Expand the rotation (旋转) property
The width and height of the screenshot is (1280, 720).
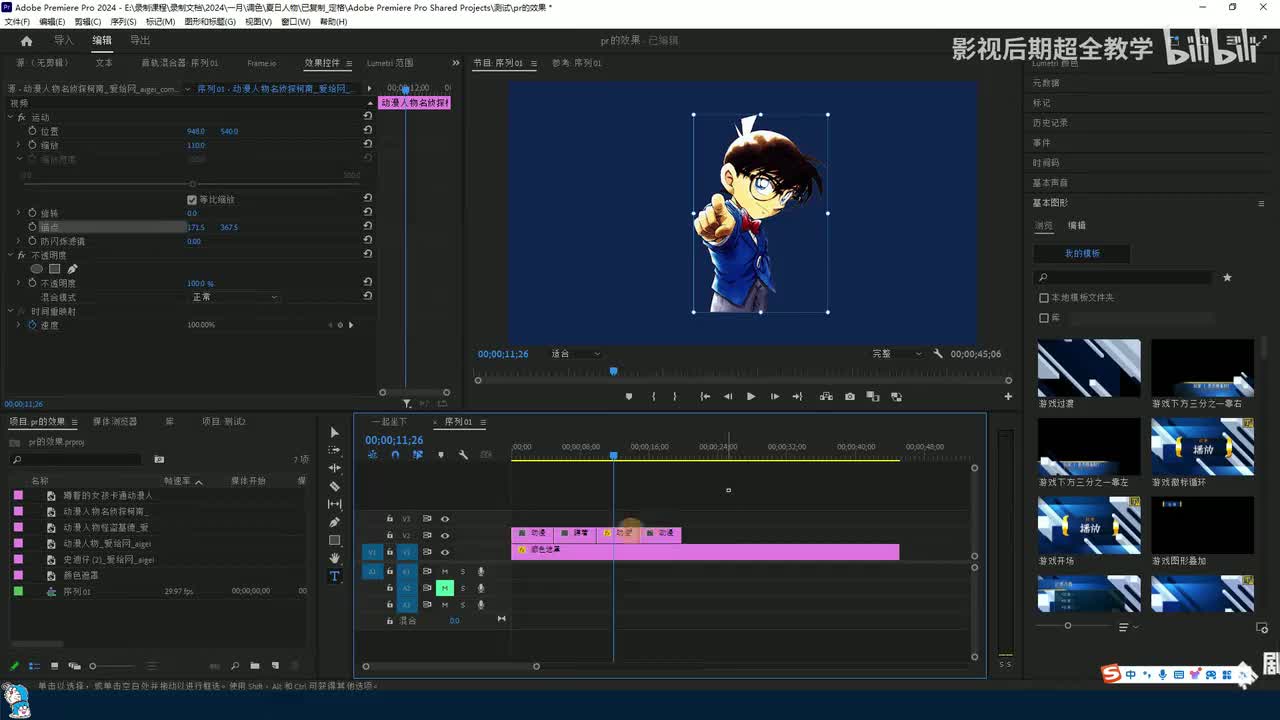coord(18,213)
